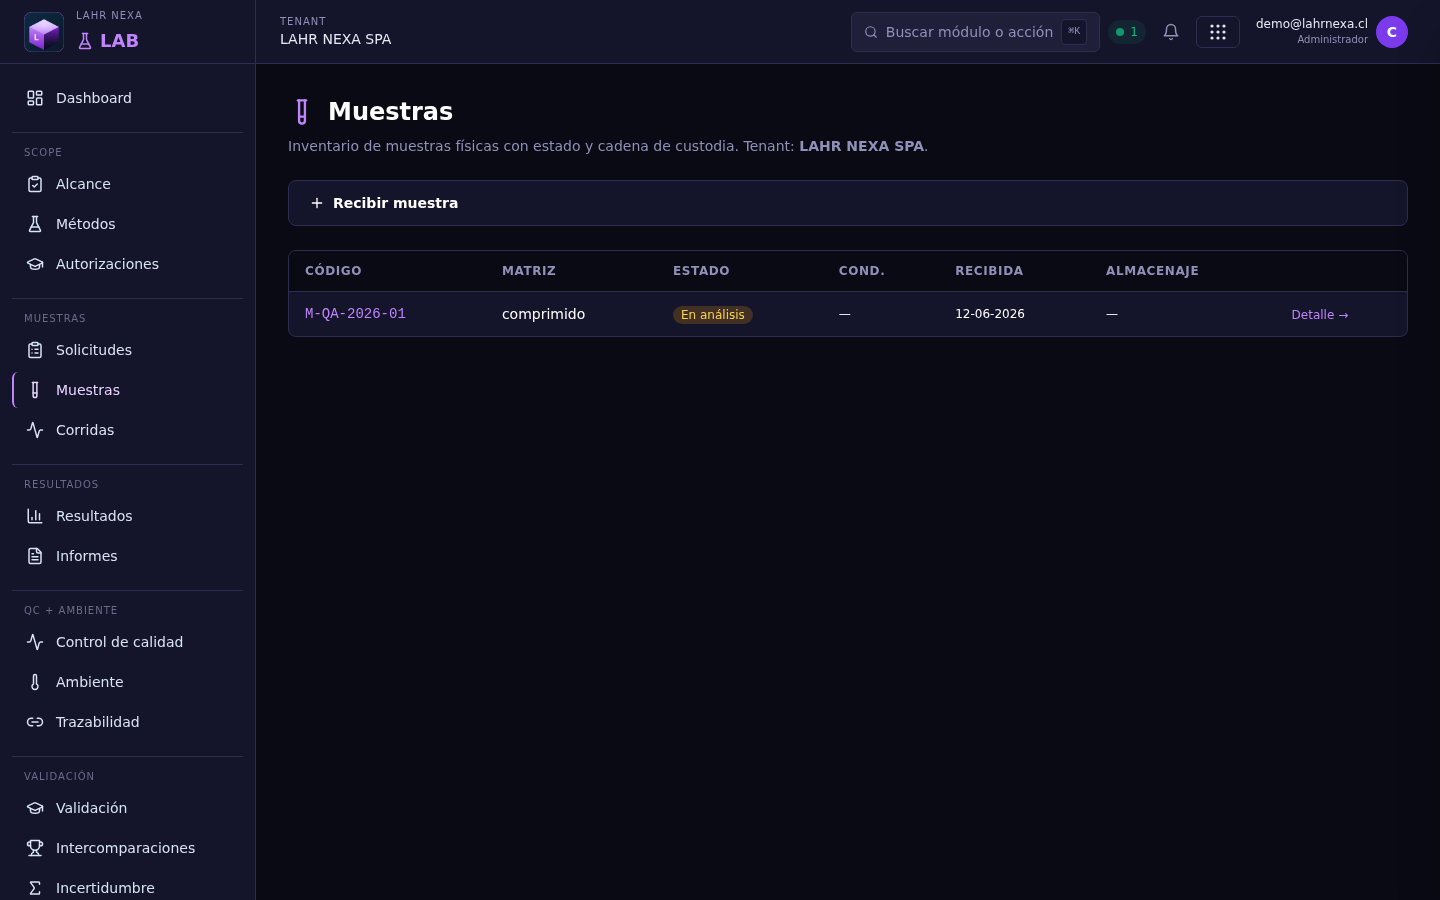
Task: Click the MATRIZ column header
Action: [x=529, y=271]
